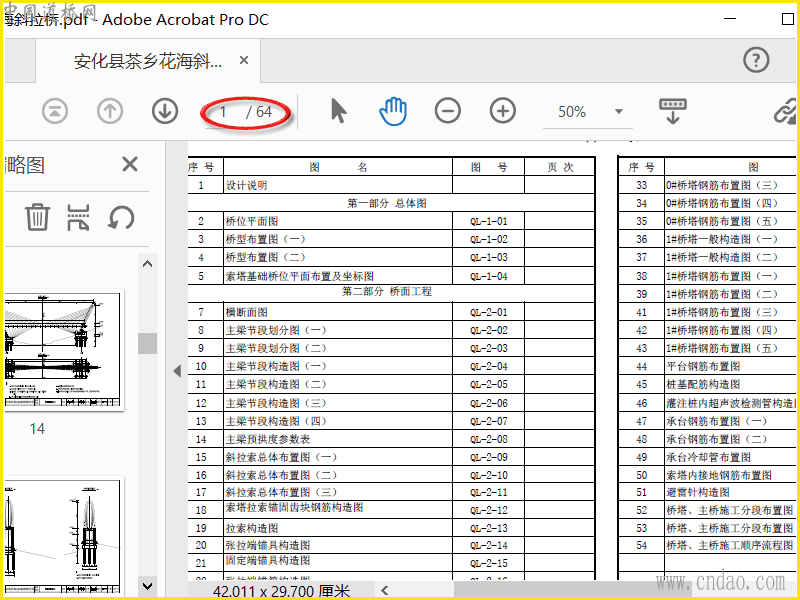Screen dimensions: 800x600
Task: Go to previous page arrow
Action: [x=110, y=111]
